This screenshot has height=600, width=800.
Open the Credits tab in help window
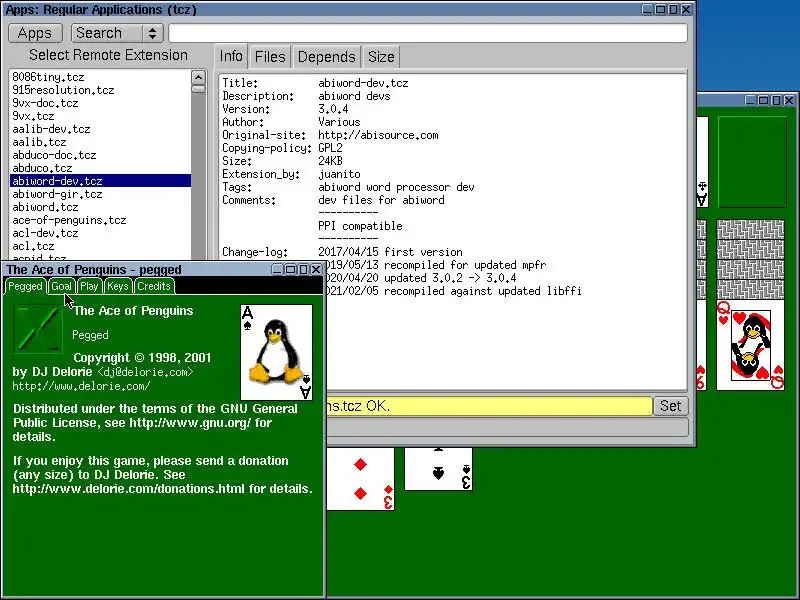pyautogui.click(x=154, y=286)
